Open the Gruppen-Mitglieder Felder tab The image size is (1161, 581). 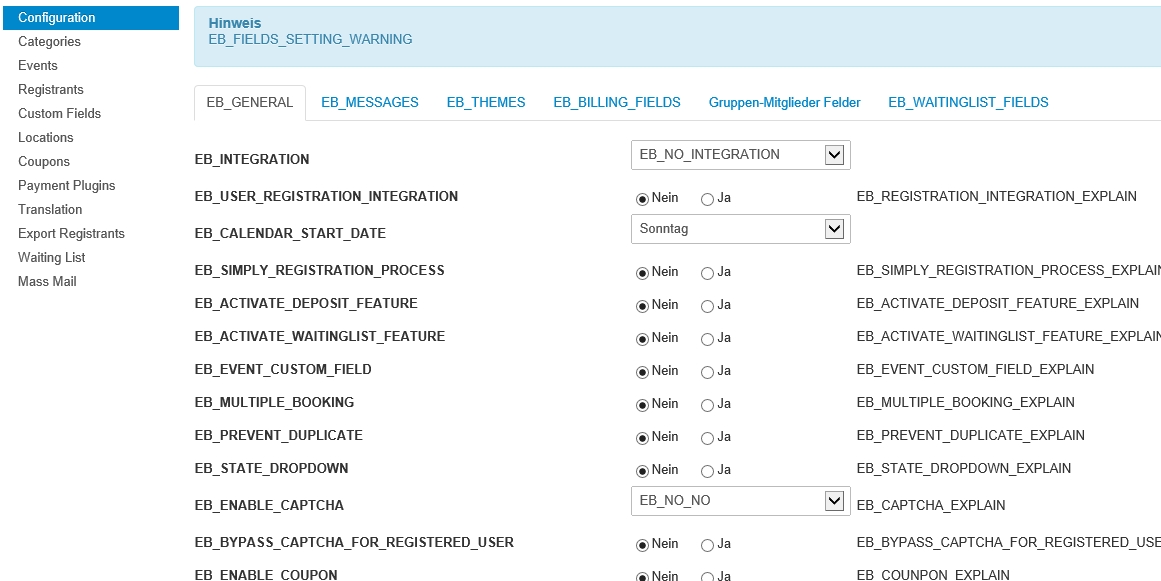click(x=784, y=102)
